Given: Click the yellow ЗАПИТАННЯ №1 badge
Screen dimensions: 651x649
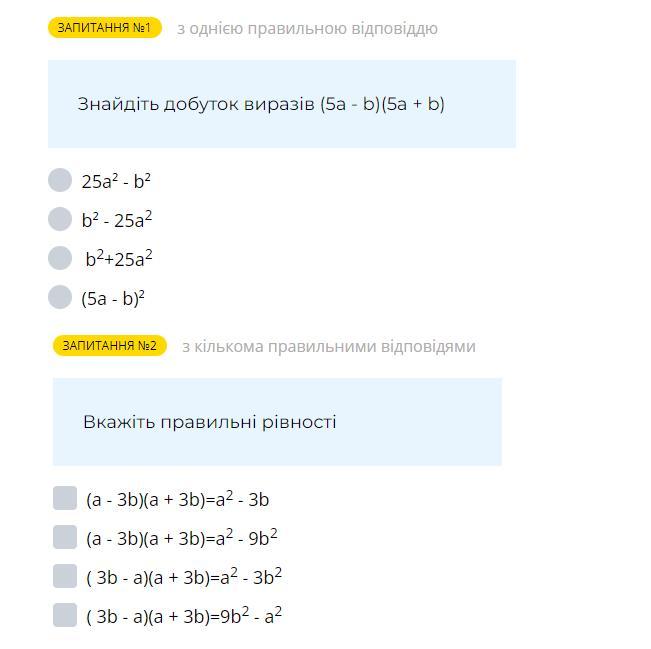Looking at the screenshot, I should point(104,28).
